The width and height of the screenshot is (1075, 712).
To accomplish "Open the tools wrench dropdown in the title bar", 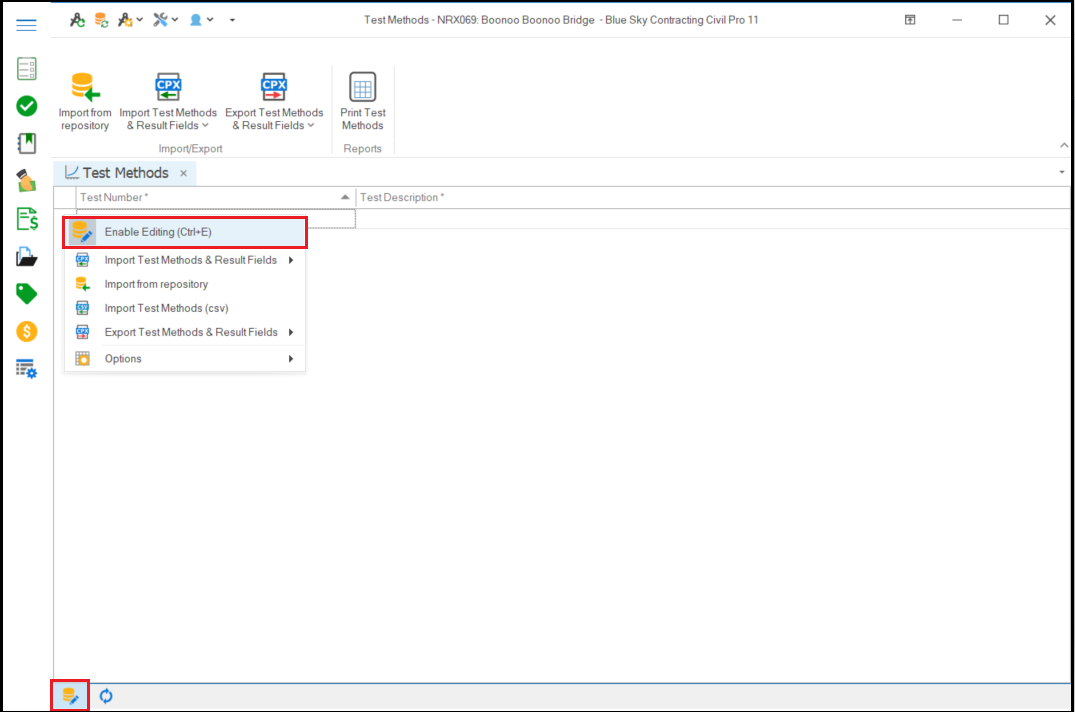I will (164, 20).
